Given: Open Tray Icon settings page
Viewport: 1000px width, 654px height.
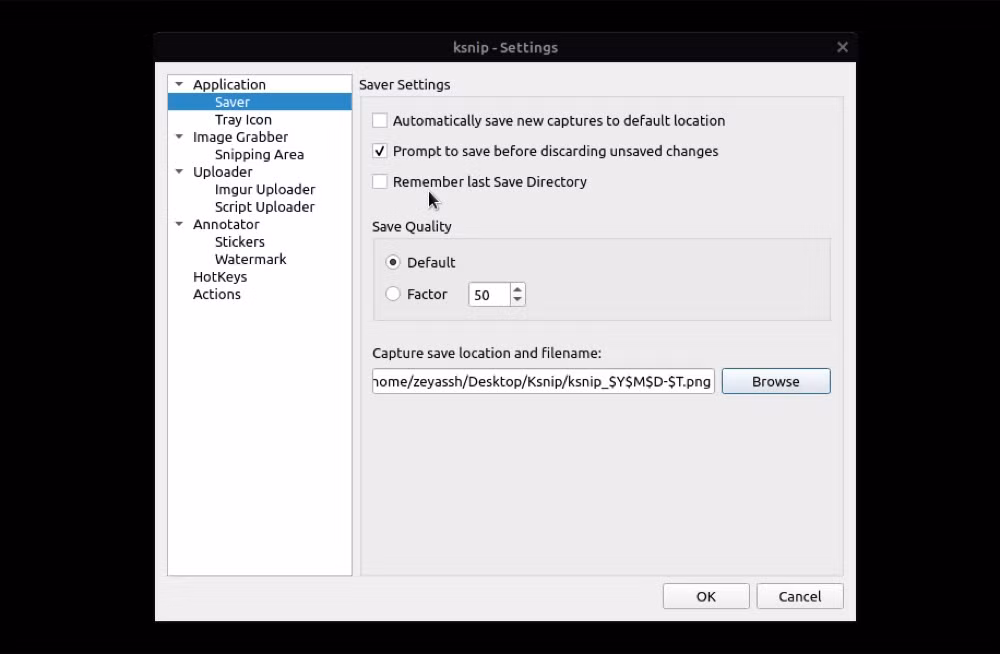Looking at the screenshot, I should pyautogui.click(x=243, y=119).
